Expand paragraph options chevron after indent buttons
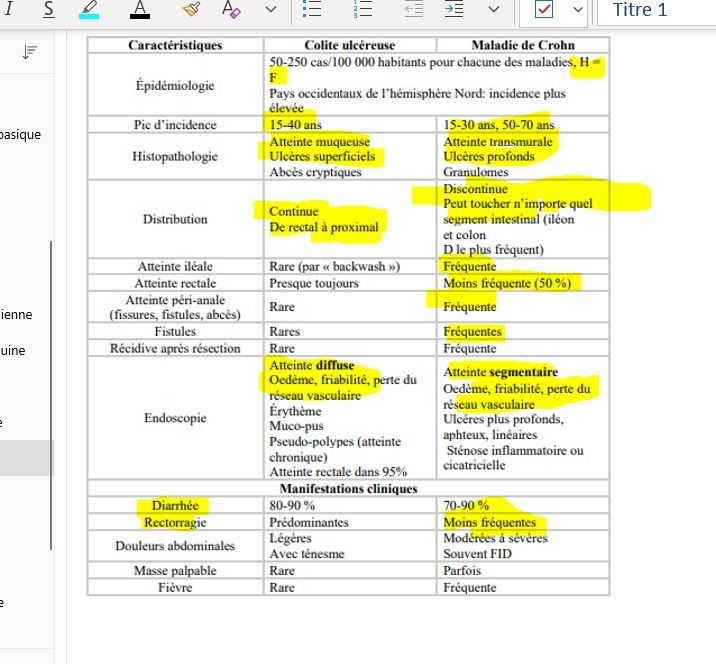 tap(494, 9)
